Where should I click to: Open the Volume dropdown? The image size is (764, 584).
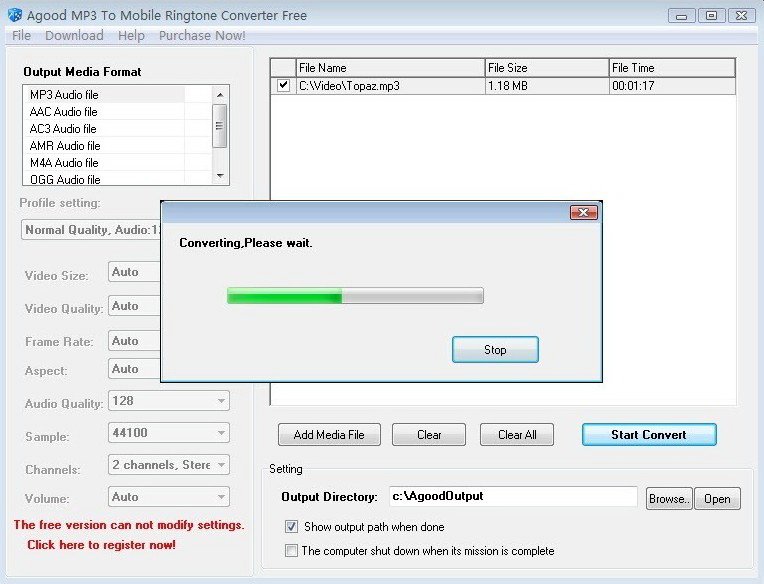[169, 497]
